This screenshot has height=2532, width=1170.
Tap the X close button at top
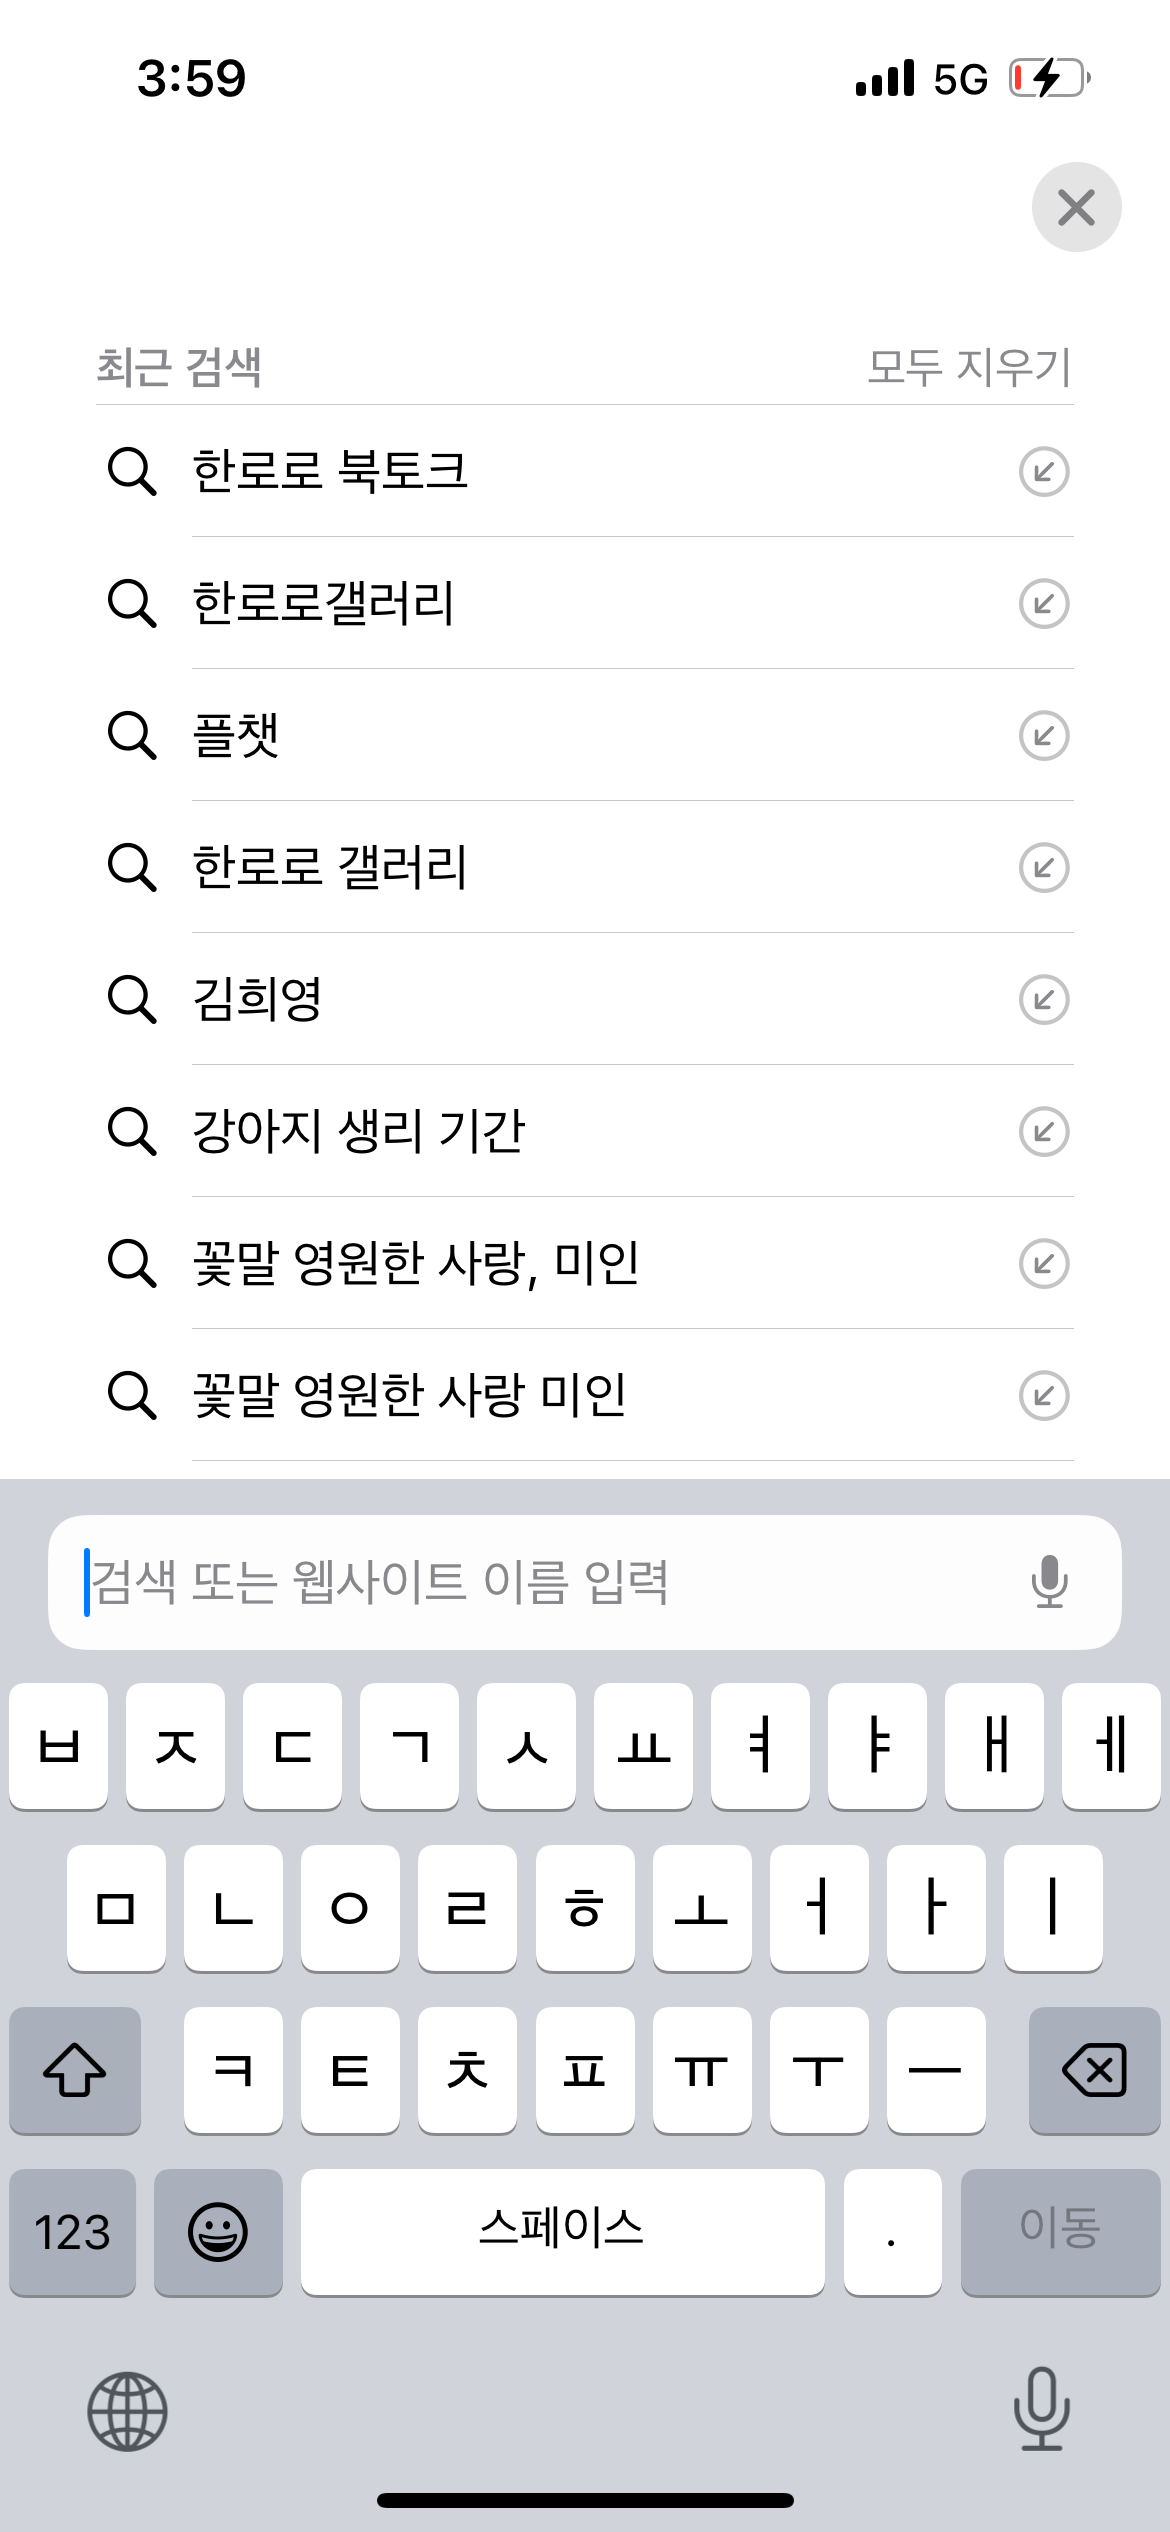tap(1076, 208)
